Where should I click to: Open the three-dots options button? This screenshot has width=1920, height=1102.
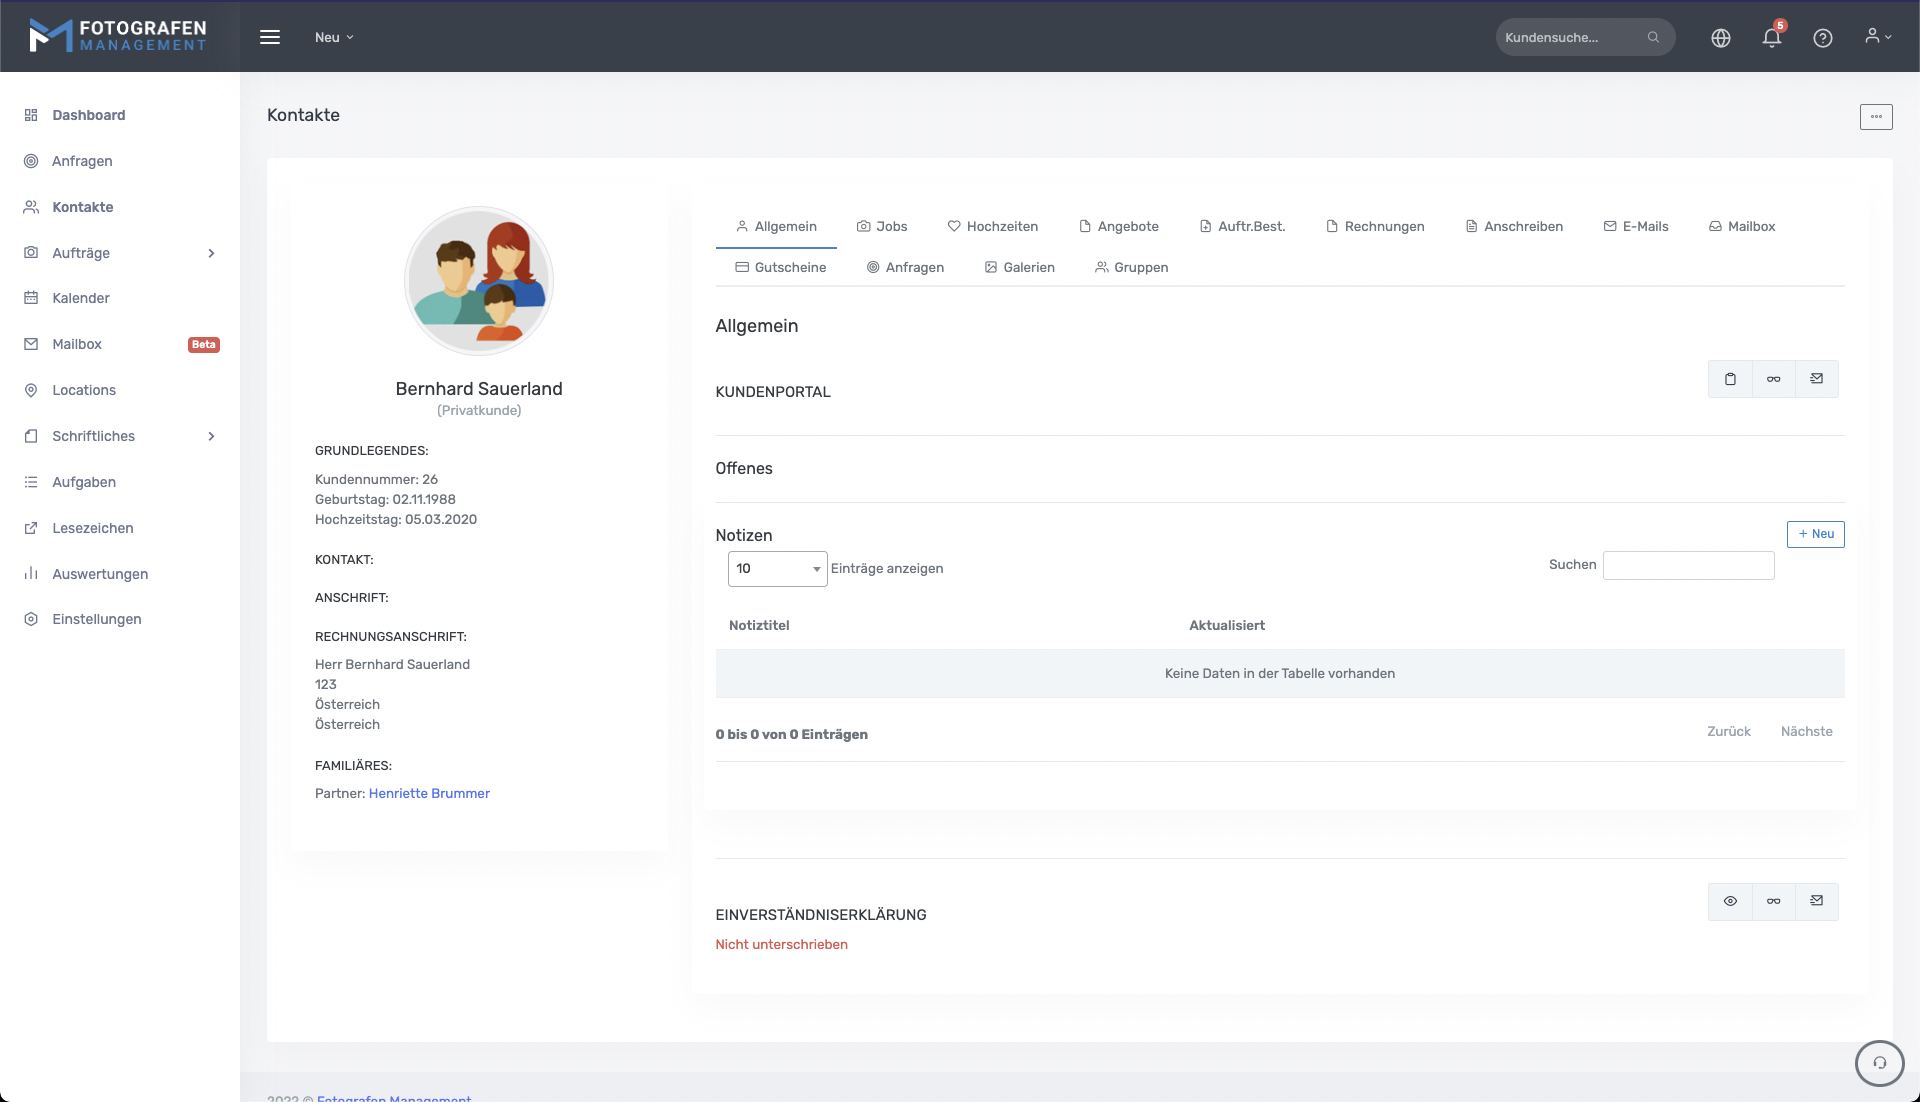point(1875,117)
